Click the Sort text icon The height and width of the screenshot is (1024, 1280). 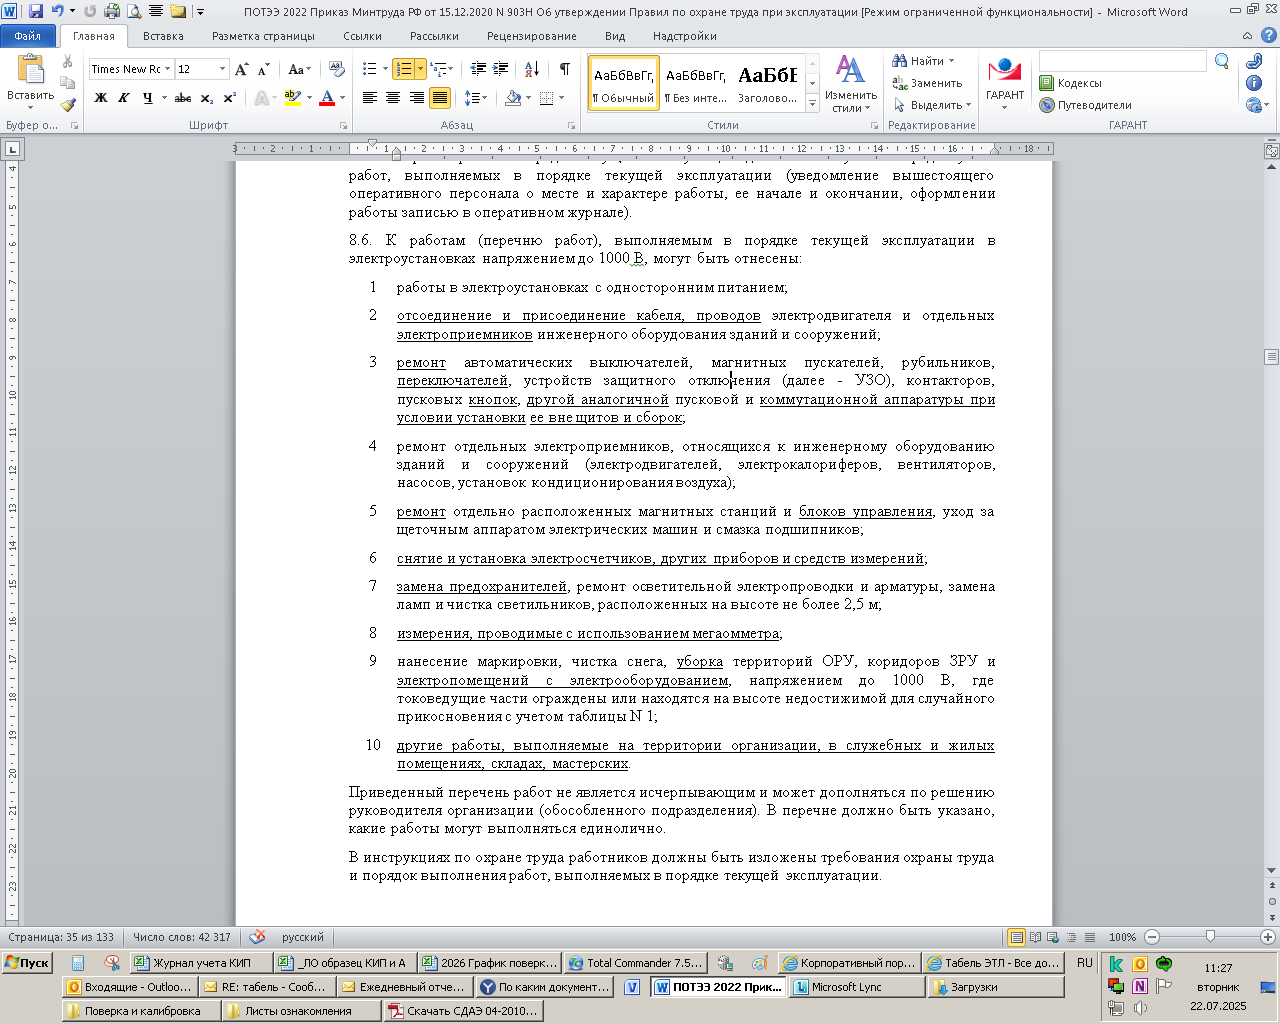[531, 69]
